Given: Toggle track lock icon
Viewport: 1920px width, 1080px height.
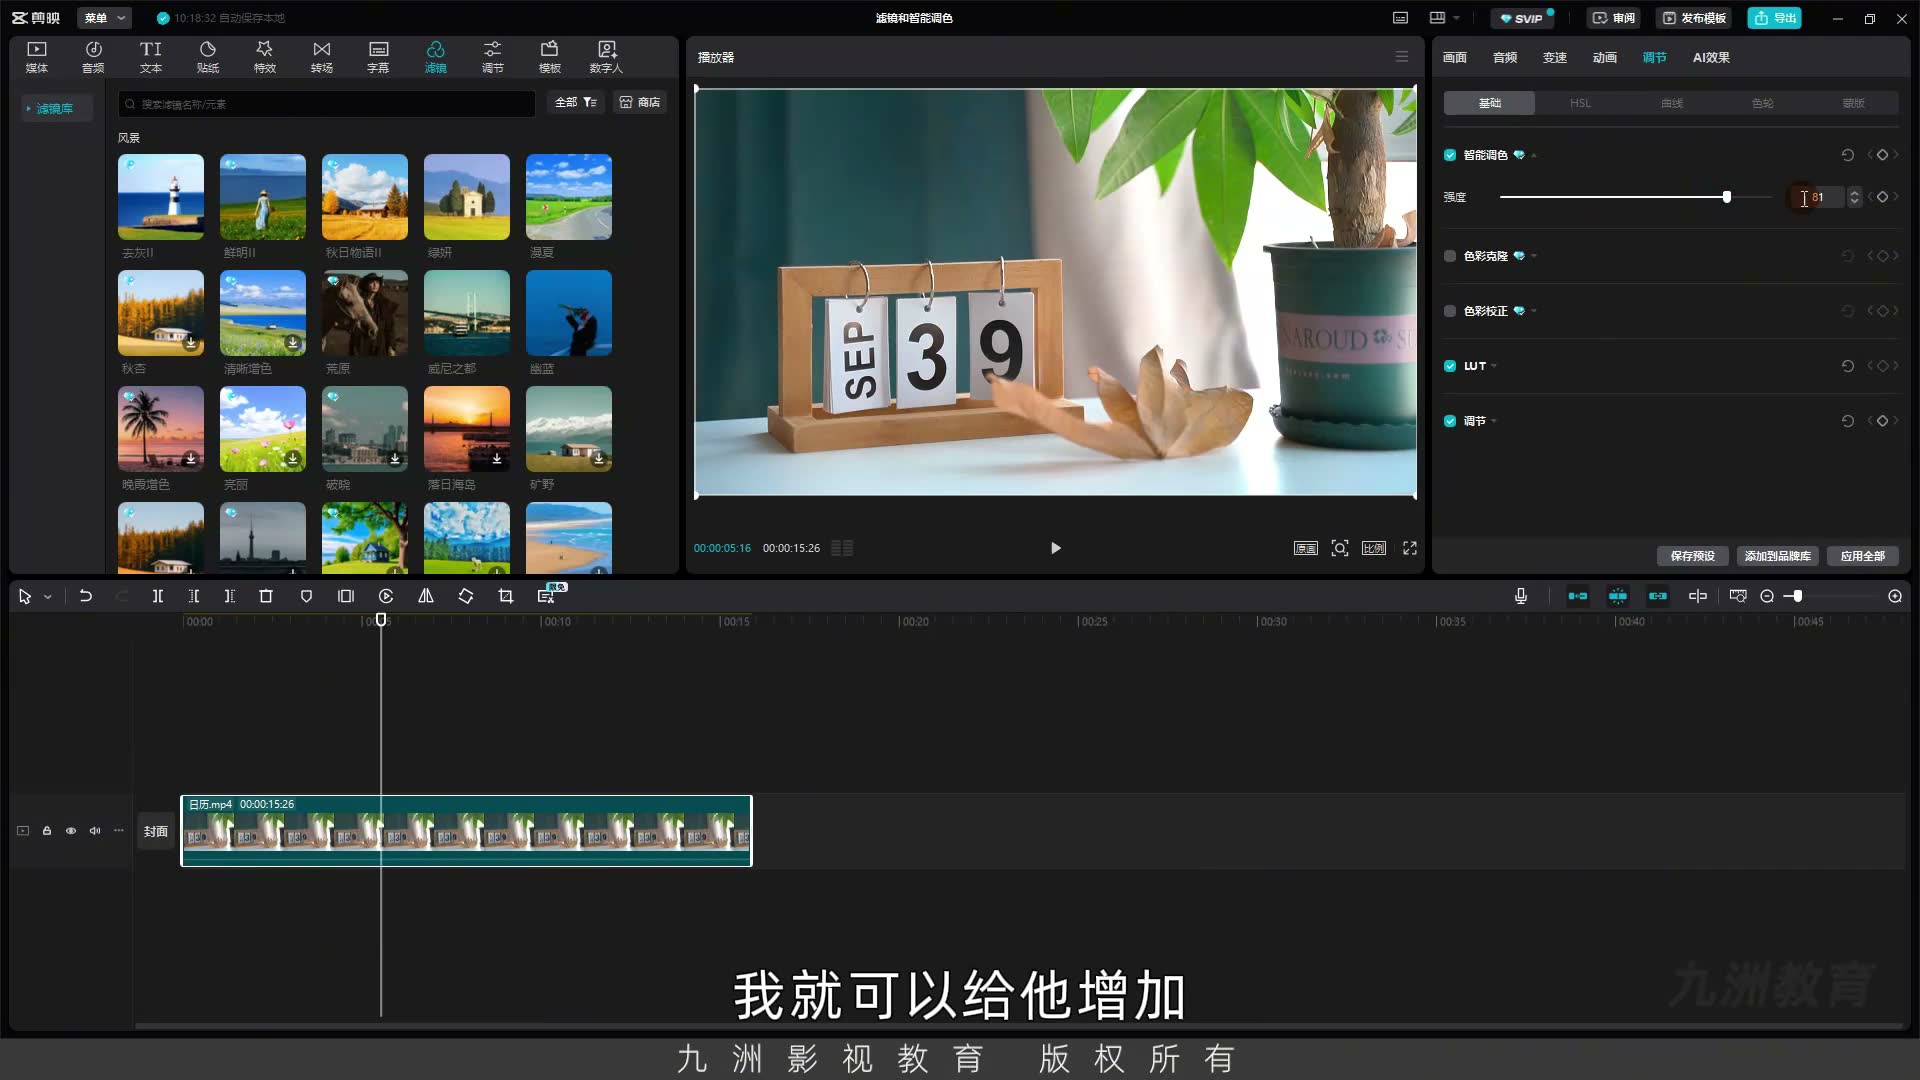Looking at the screenshot, I should tap(47, 831).
